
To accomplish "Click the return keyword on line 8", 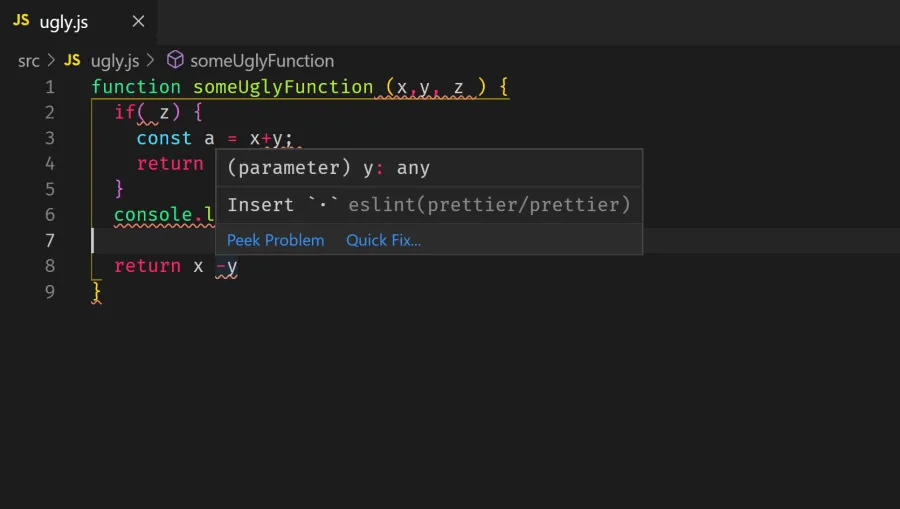I will (147, 266).
